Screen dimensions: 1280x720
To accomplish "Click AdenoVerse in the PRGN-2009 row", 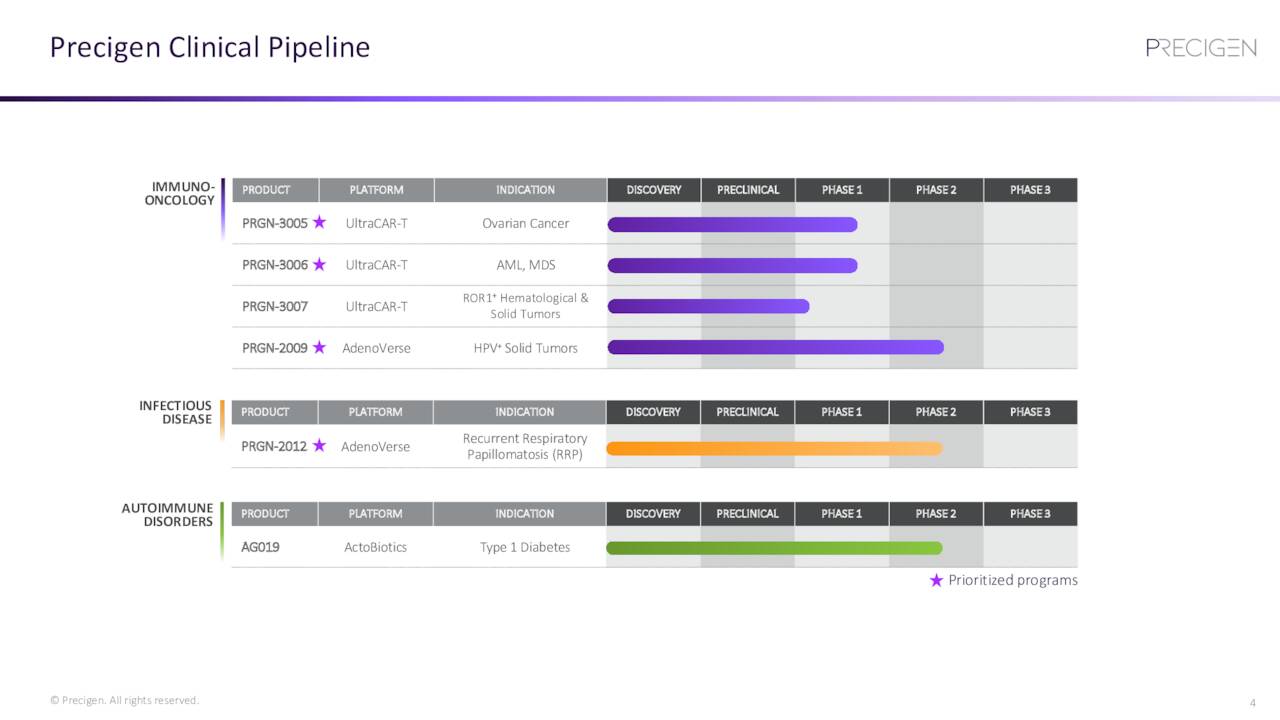I will coord(376,348).
